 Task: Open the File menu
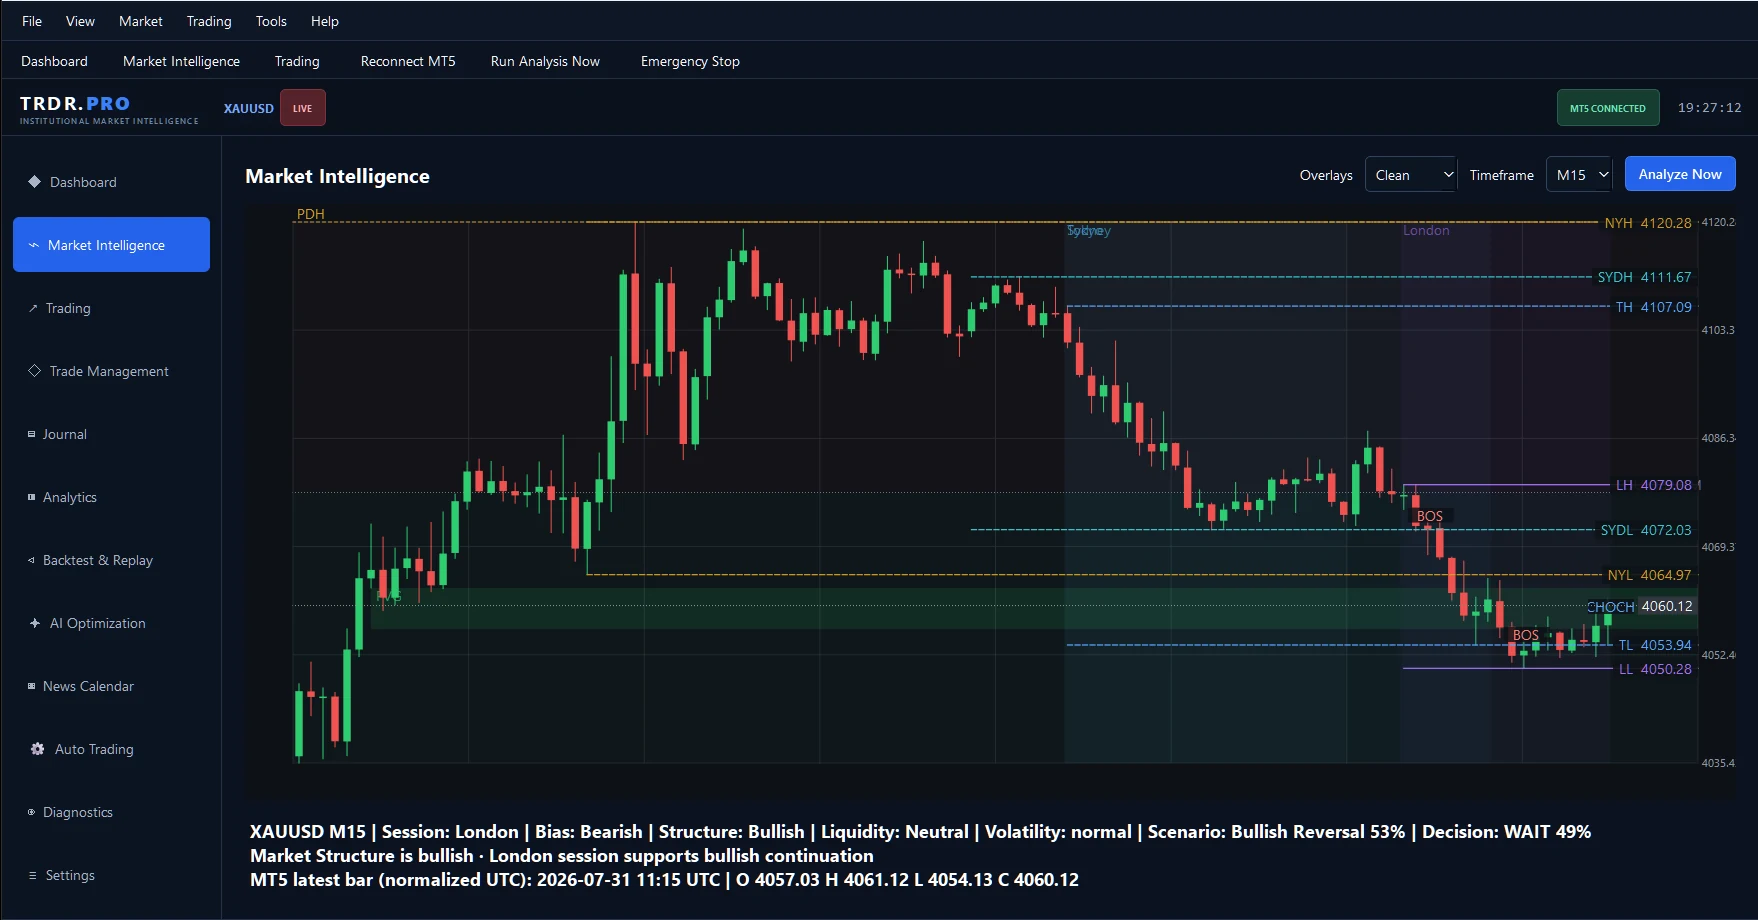[x=32, y=21]
